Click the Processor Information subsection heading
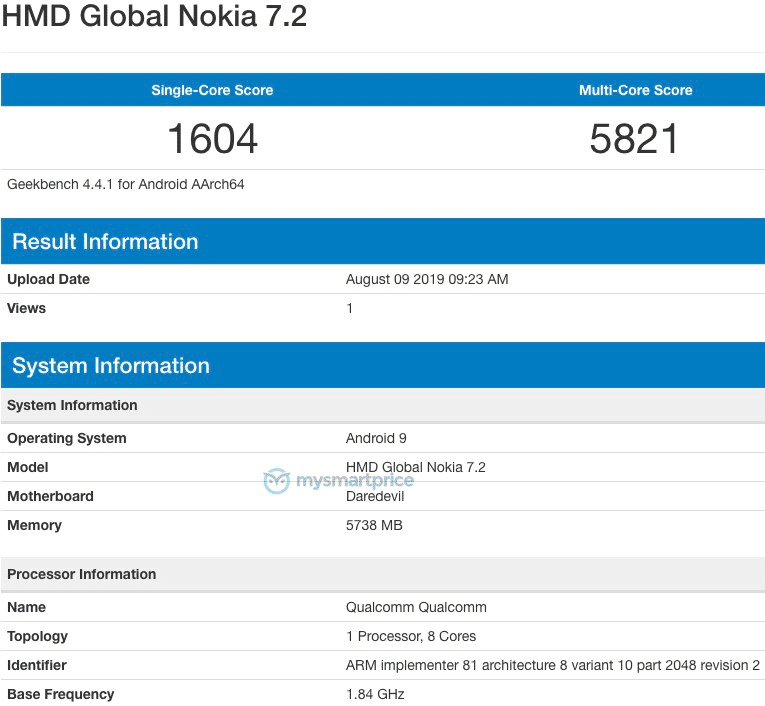Screen dimensions: 765x706 coord(82,574)
